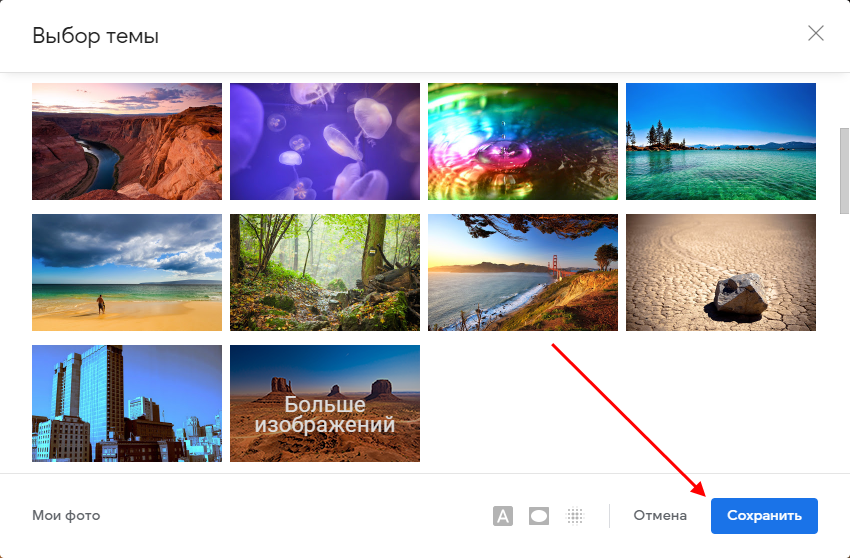
Task: Select the blue skyscrapers theme
Action: pos(127,403)
